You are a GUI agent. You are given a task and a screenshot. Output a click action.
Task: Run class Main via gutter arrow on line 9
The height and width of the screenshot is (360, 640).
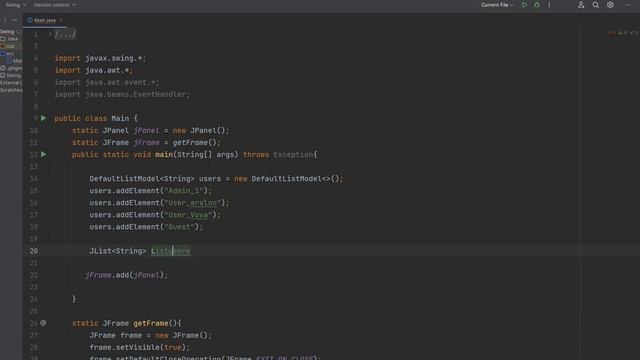tap(44, 118)
